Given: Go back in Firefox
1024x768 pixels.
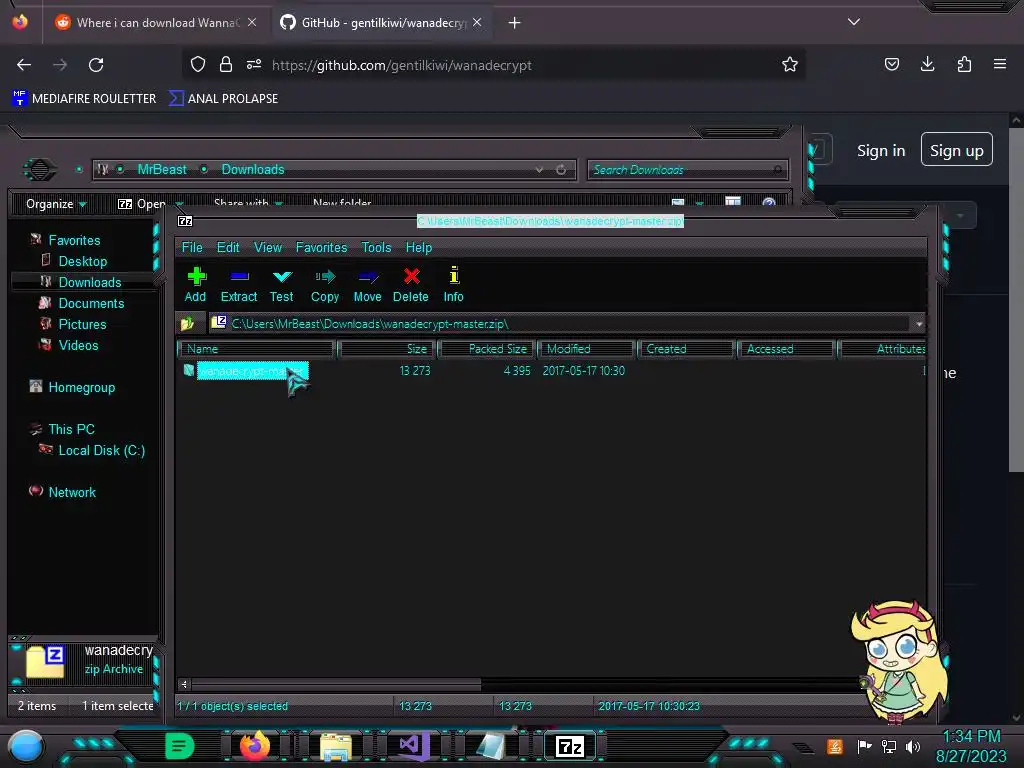Looking at the screenshot, I should click(24, 65).
